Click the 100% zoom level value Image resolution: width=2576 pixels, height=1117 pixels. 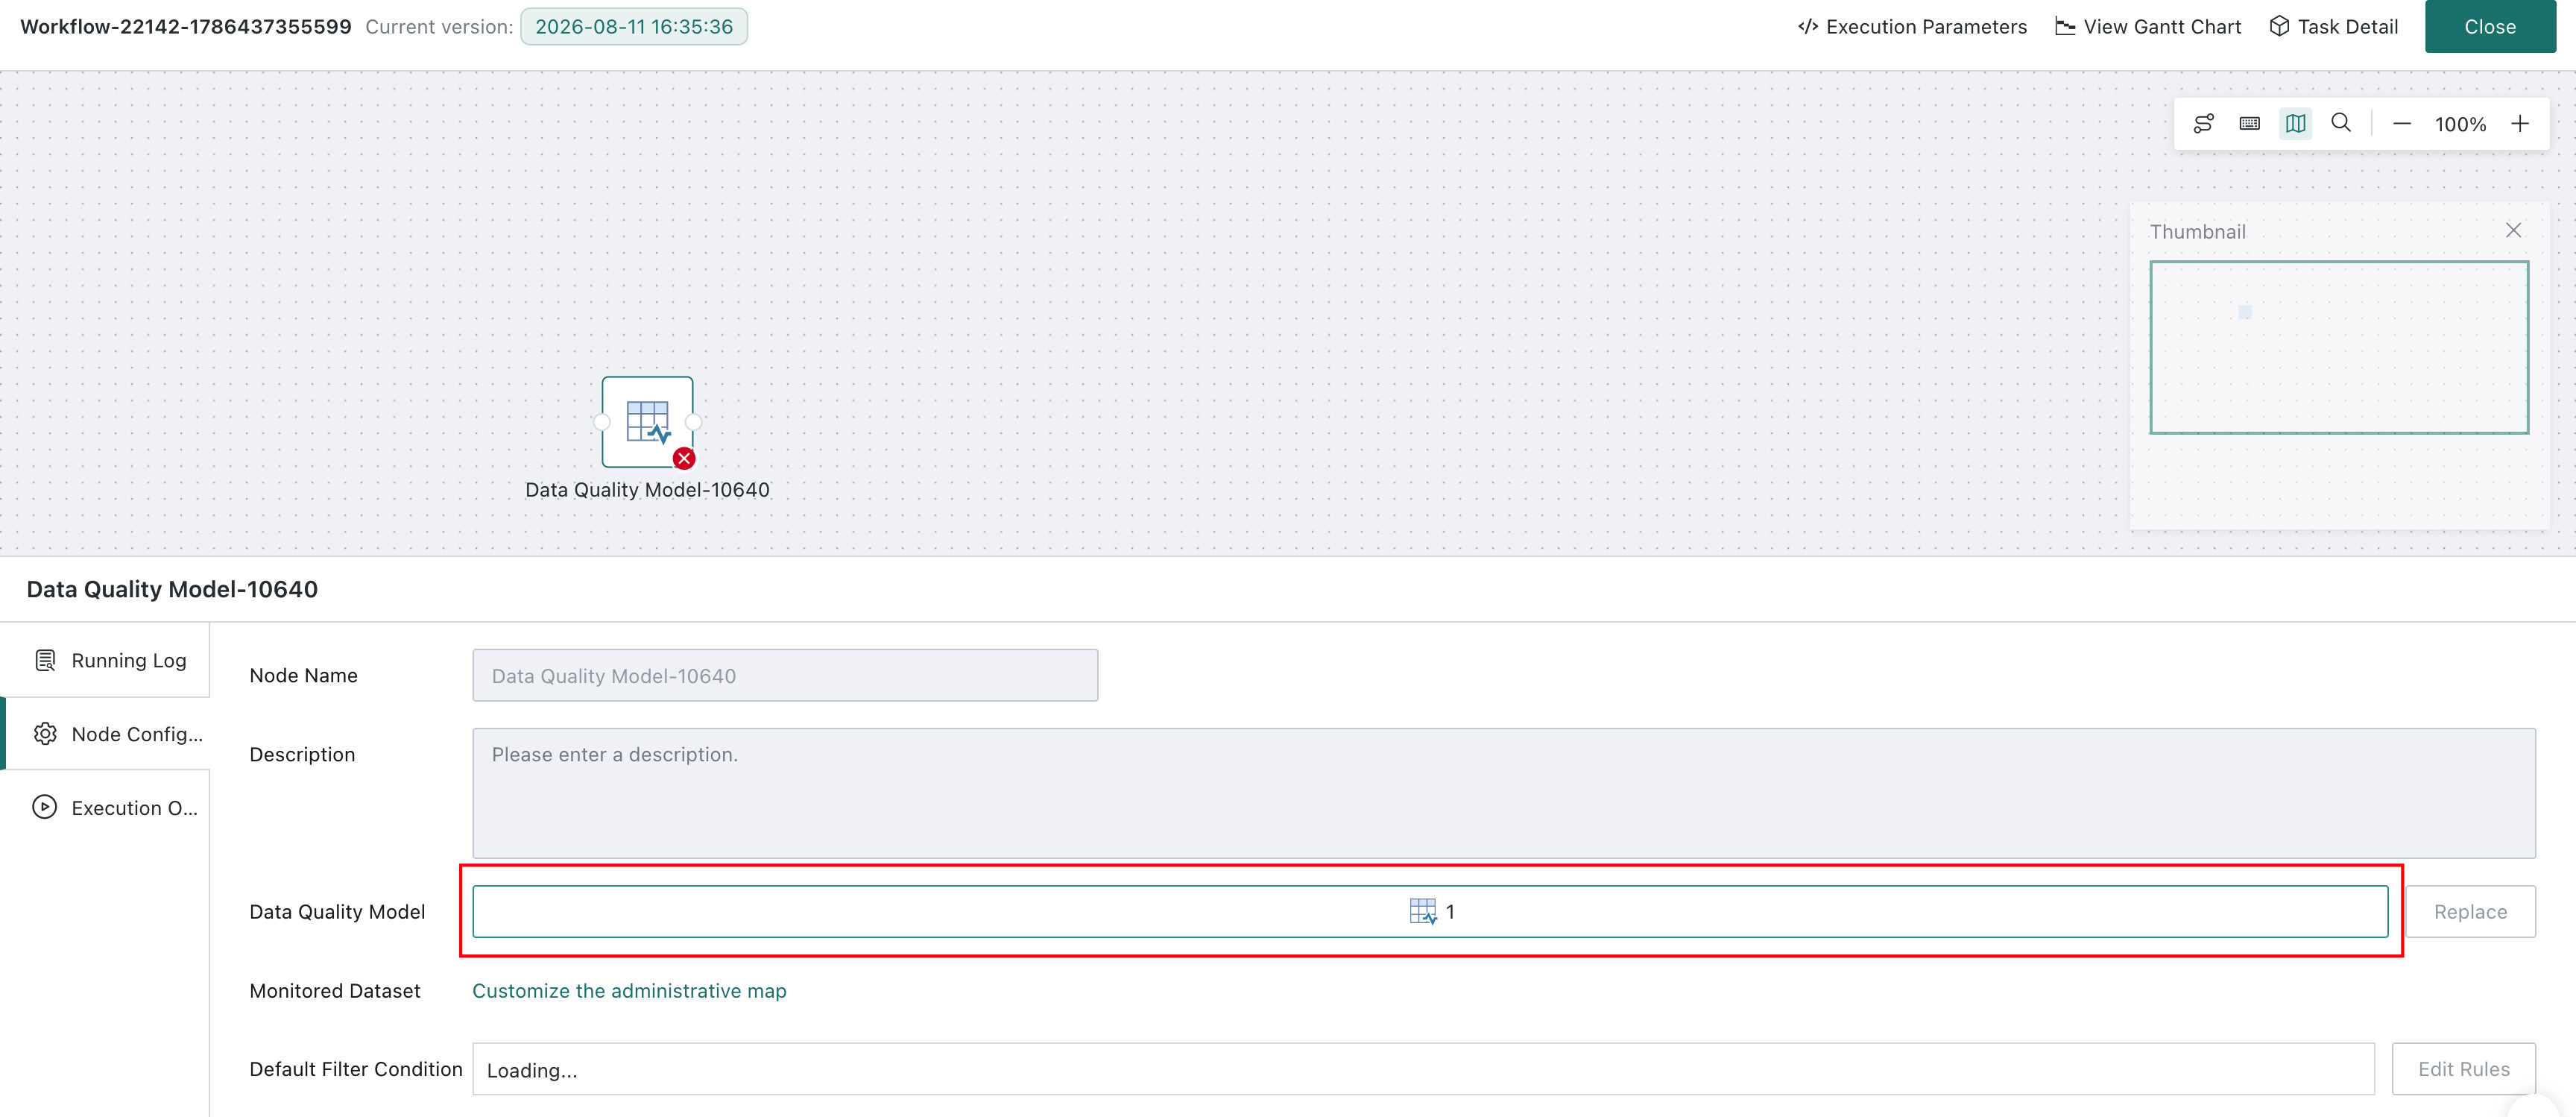coord(2460,125)
